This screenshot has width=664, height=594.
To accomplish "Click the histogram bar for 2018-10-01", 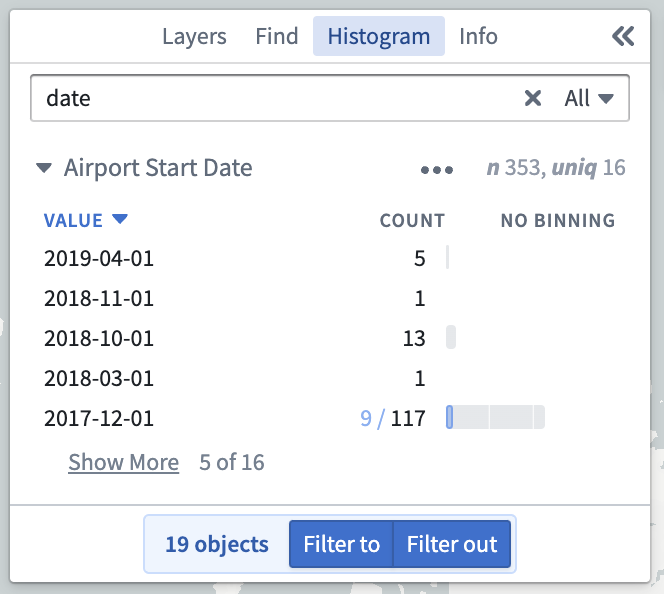I will click(x=451, y=337).
